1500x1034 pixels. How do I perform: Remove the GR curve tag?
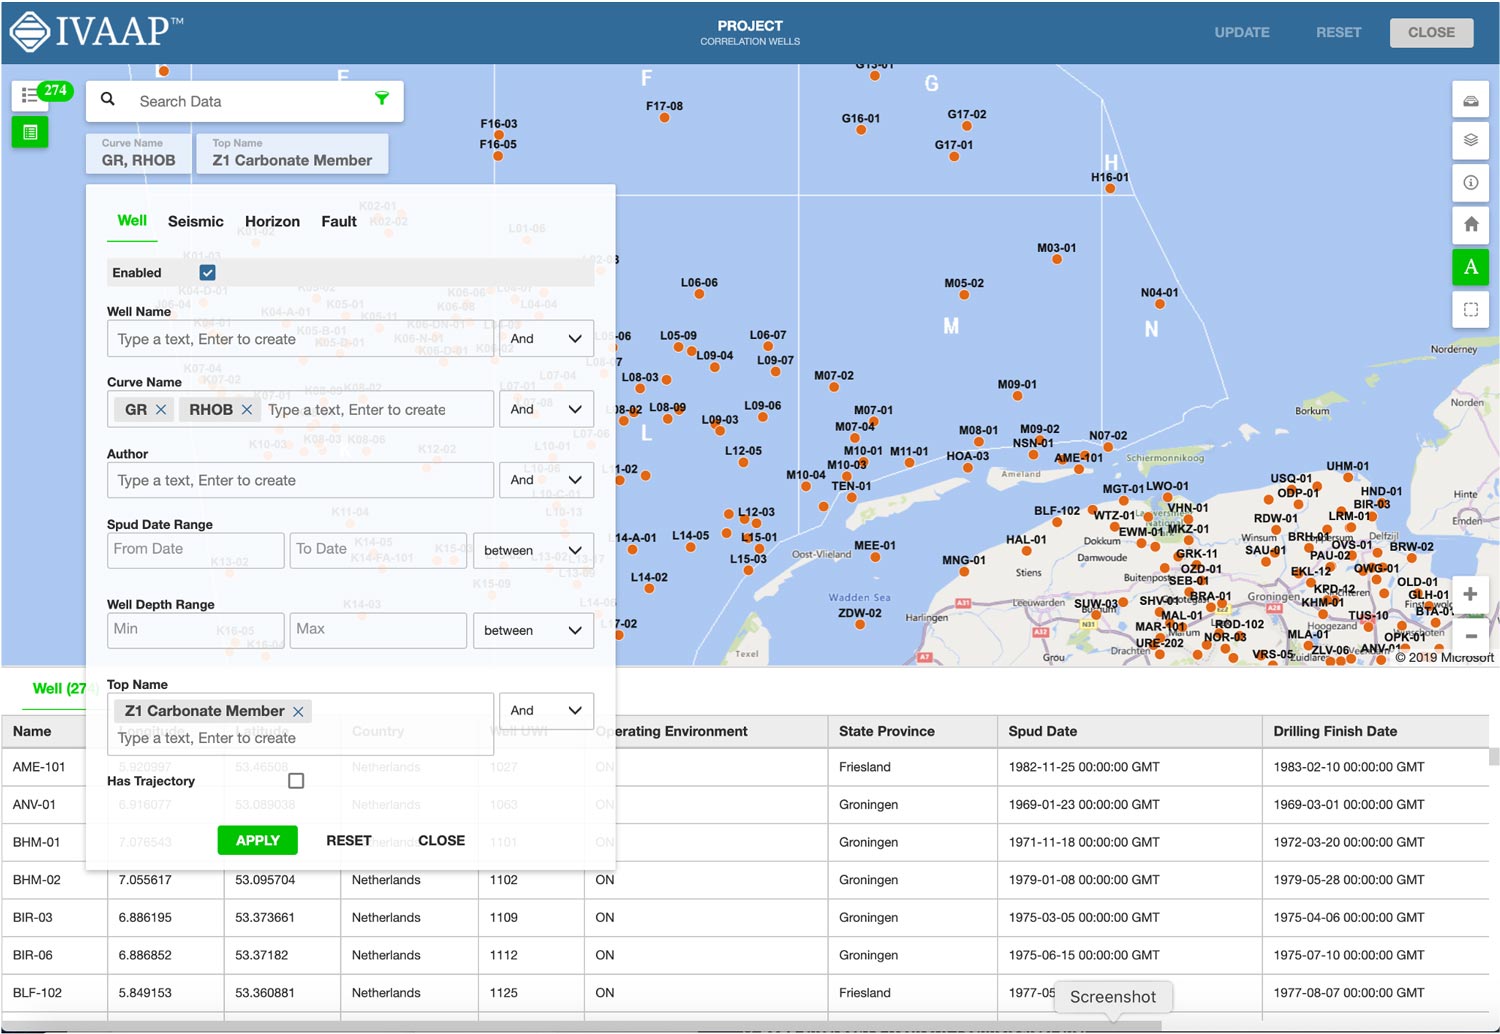point(161,410)
